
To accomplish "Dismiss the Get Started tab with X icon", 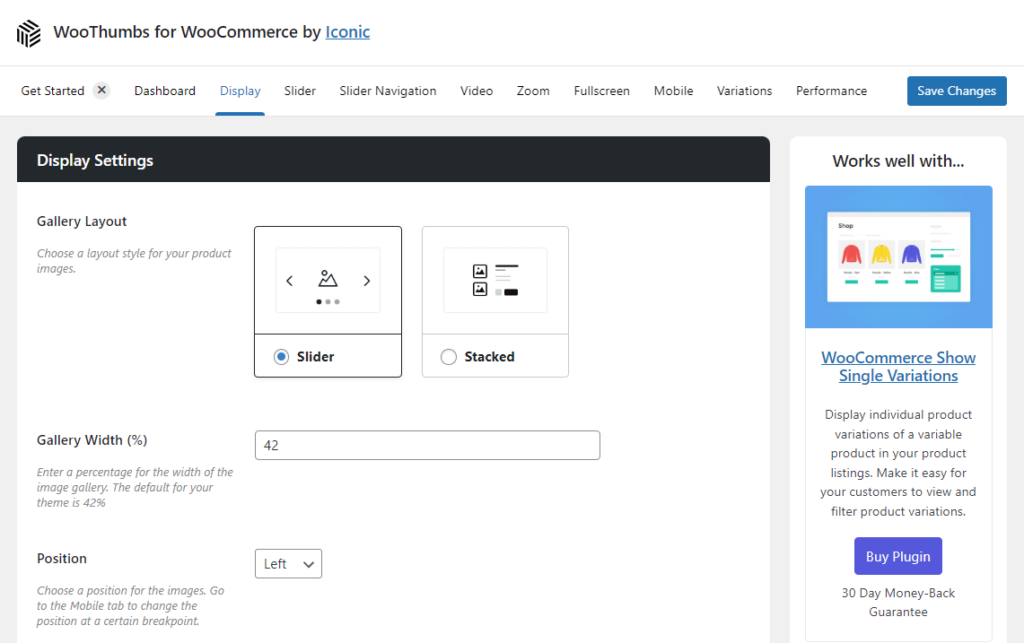I will point(101,90).
